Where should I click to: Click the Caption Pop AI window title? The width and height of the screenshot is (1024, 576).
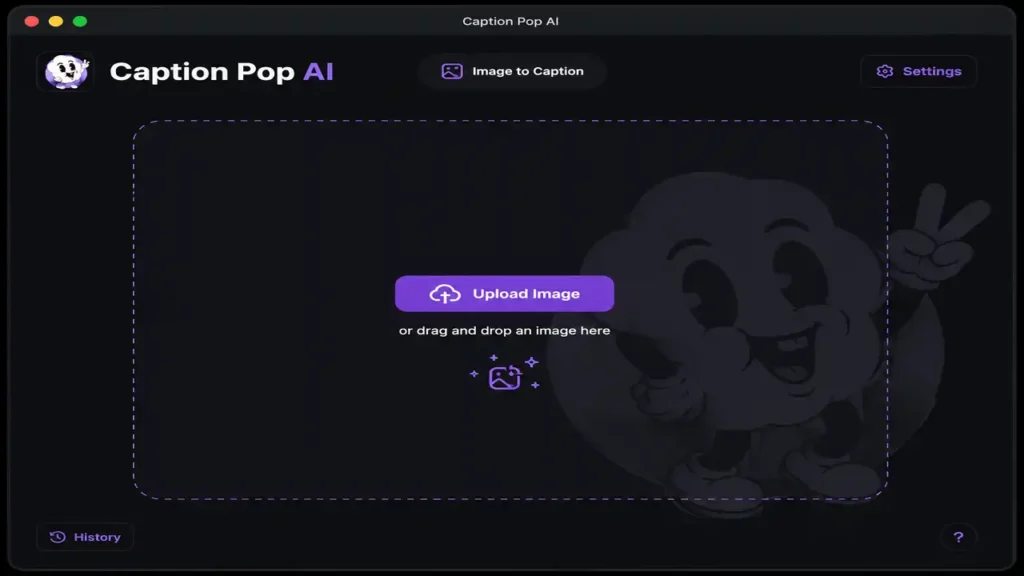pyautogui.click(x=511, y=21)
